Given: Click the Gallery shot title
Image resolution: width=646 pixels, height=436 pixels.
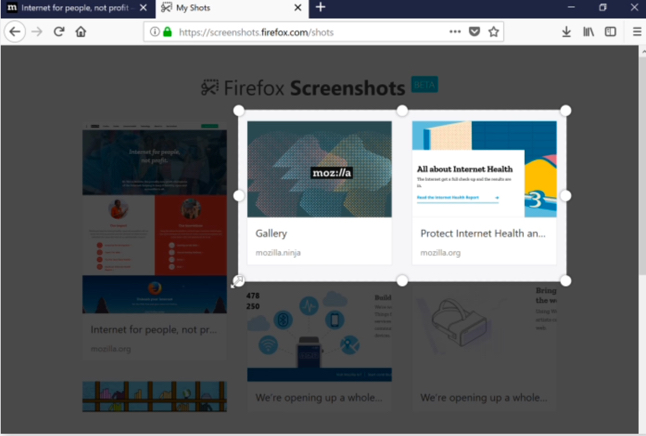Looking at the screenshot, I should tap(271, 234).
